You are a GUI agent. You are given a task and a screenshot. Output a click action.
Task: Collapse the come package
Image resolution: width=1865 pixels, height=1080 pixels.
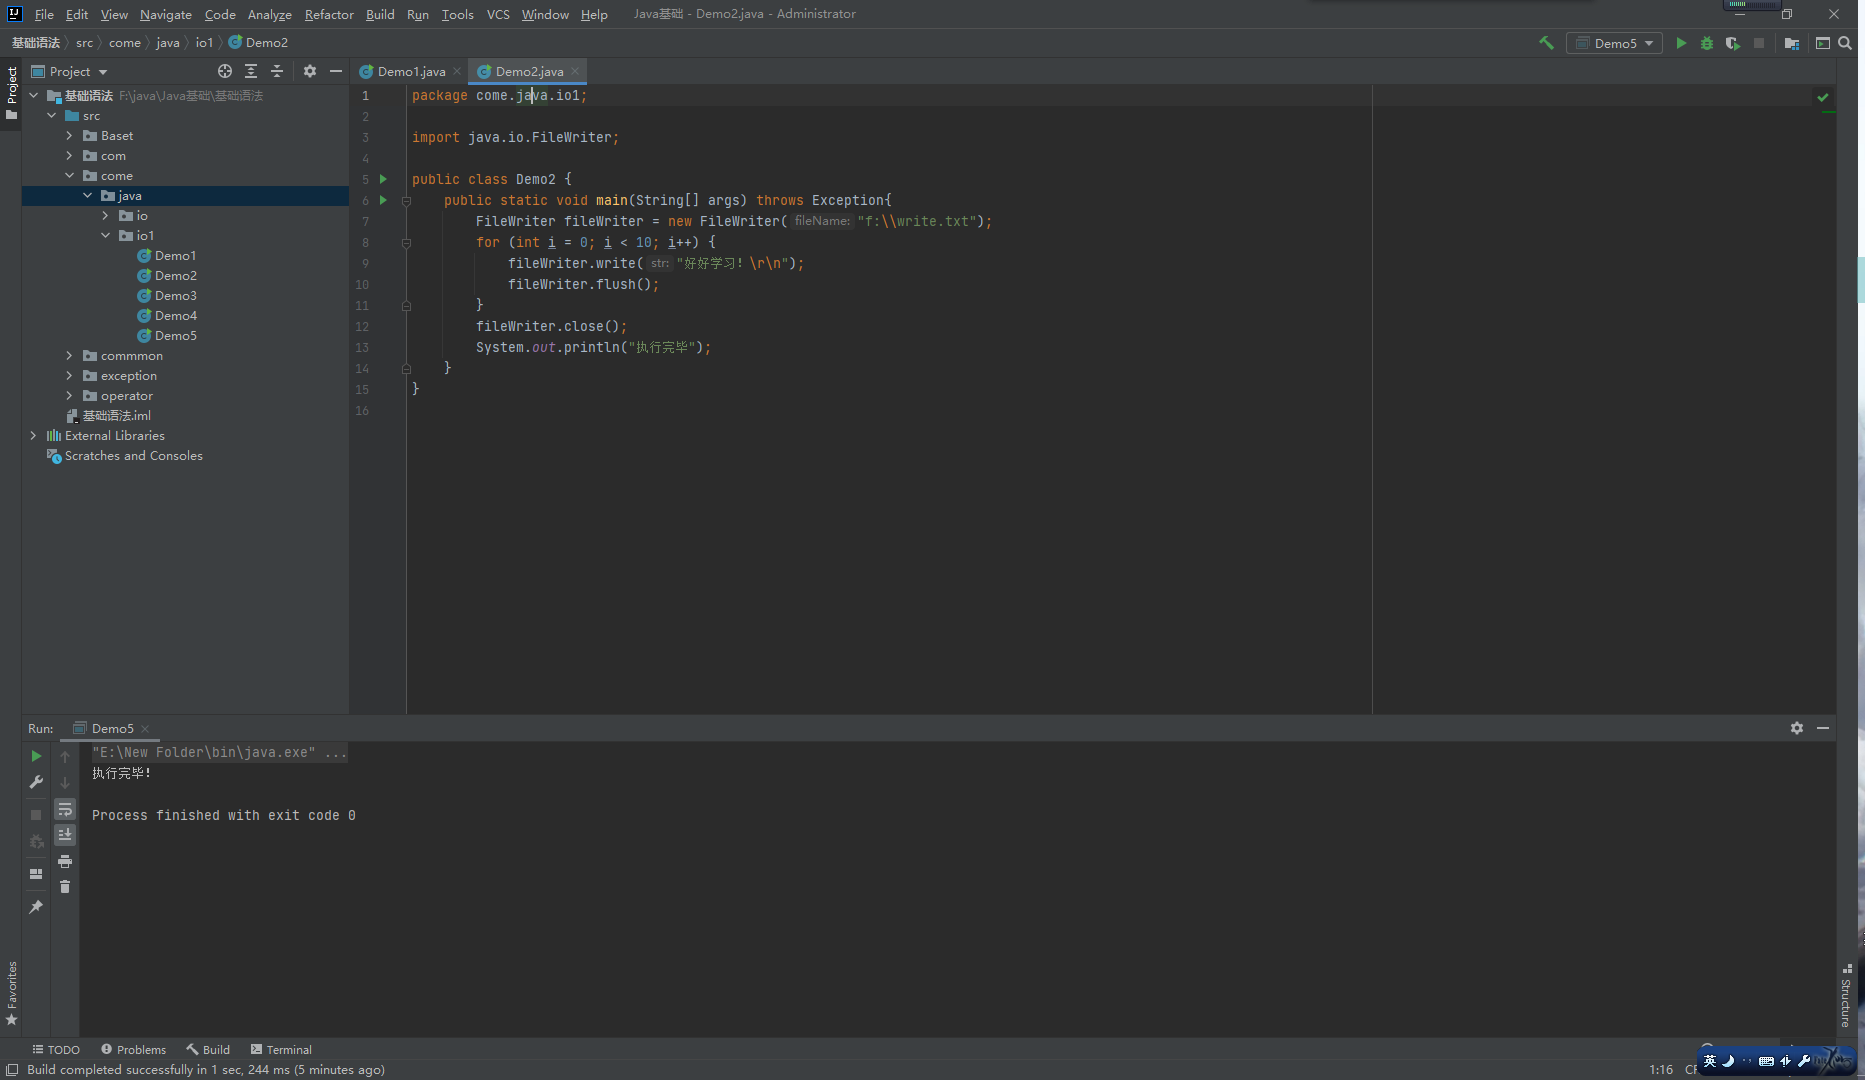pos(70,176)
